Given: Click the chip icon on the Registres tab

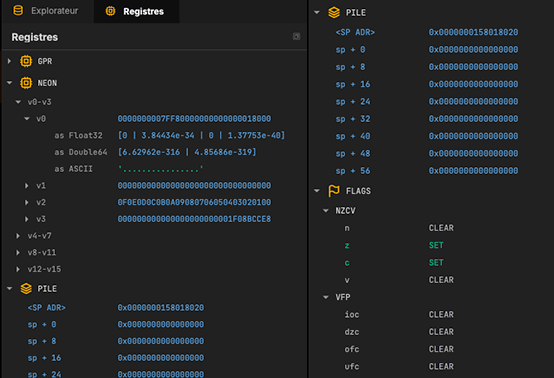Looking at the screenshot, I should [110, 11].
